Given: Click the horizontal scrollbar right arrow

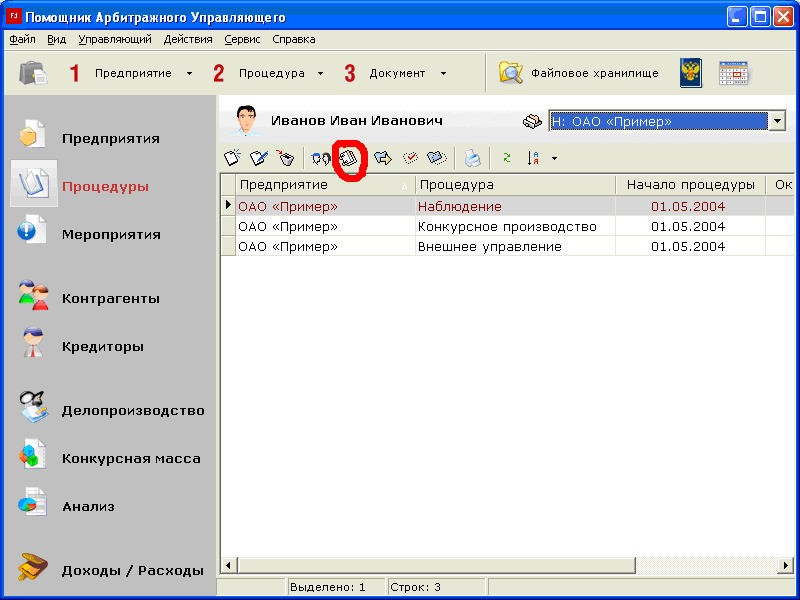Looking at the screenshot, I should click(787, 565).
